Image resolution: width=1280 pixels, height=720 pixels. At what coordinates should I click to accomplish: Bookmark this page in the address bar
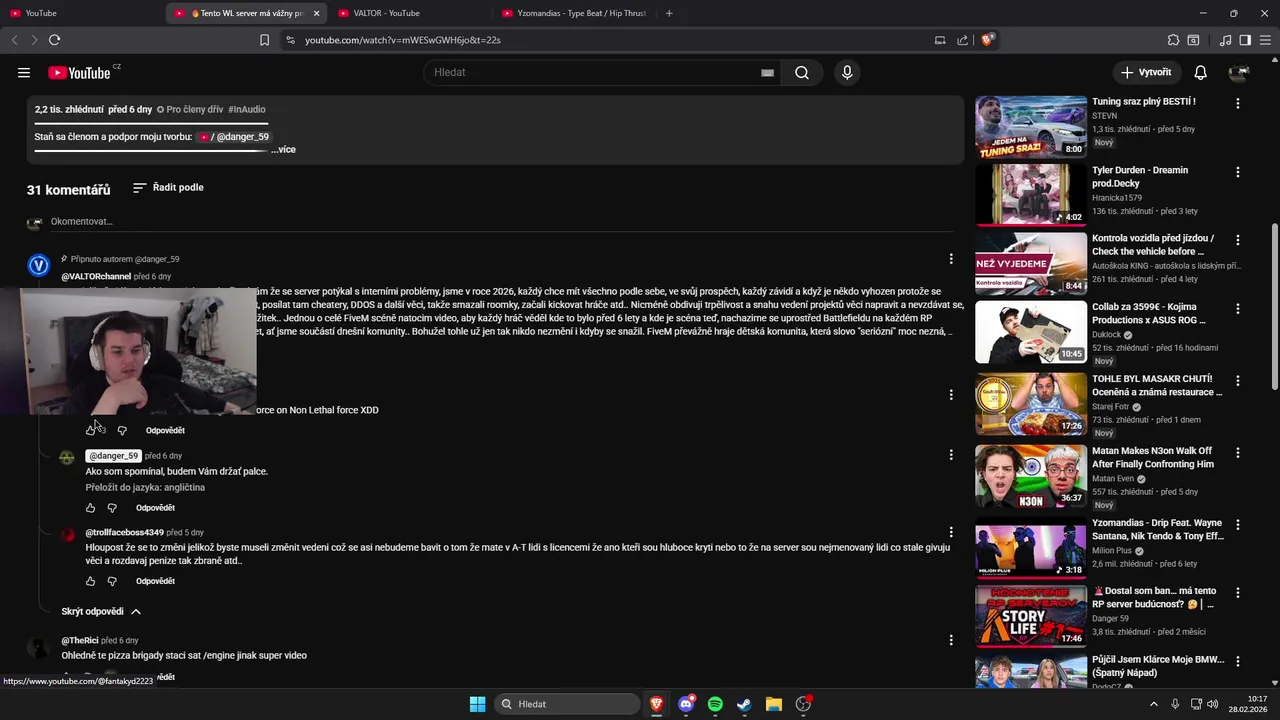(x=264, y=40)
